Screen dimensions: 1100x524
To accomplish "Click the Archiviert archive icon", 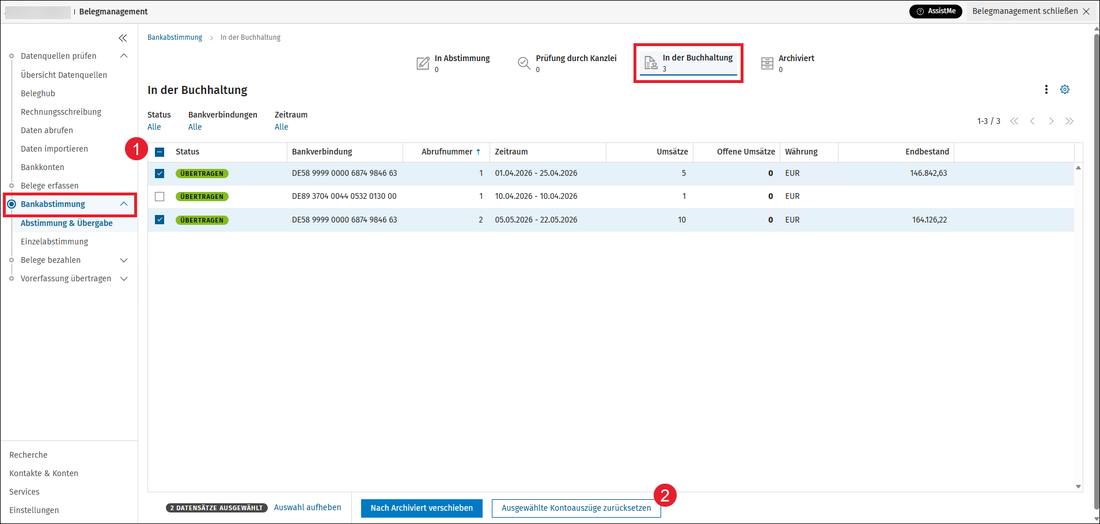I will pos(767,63).
